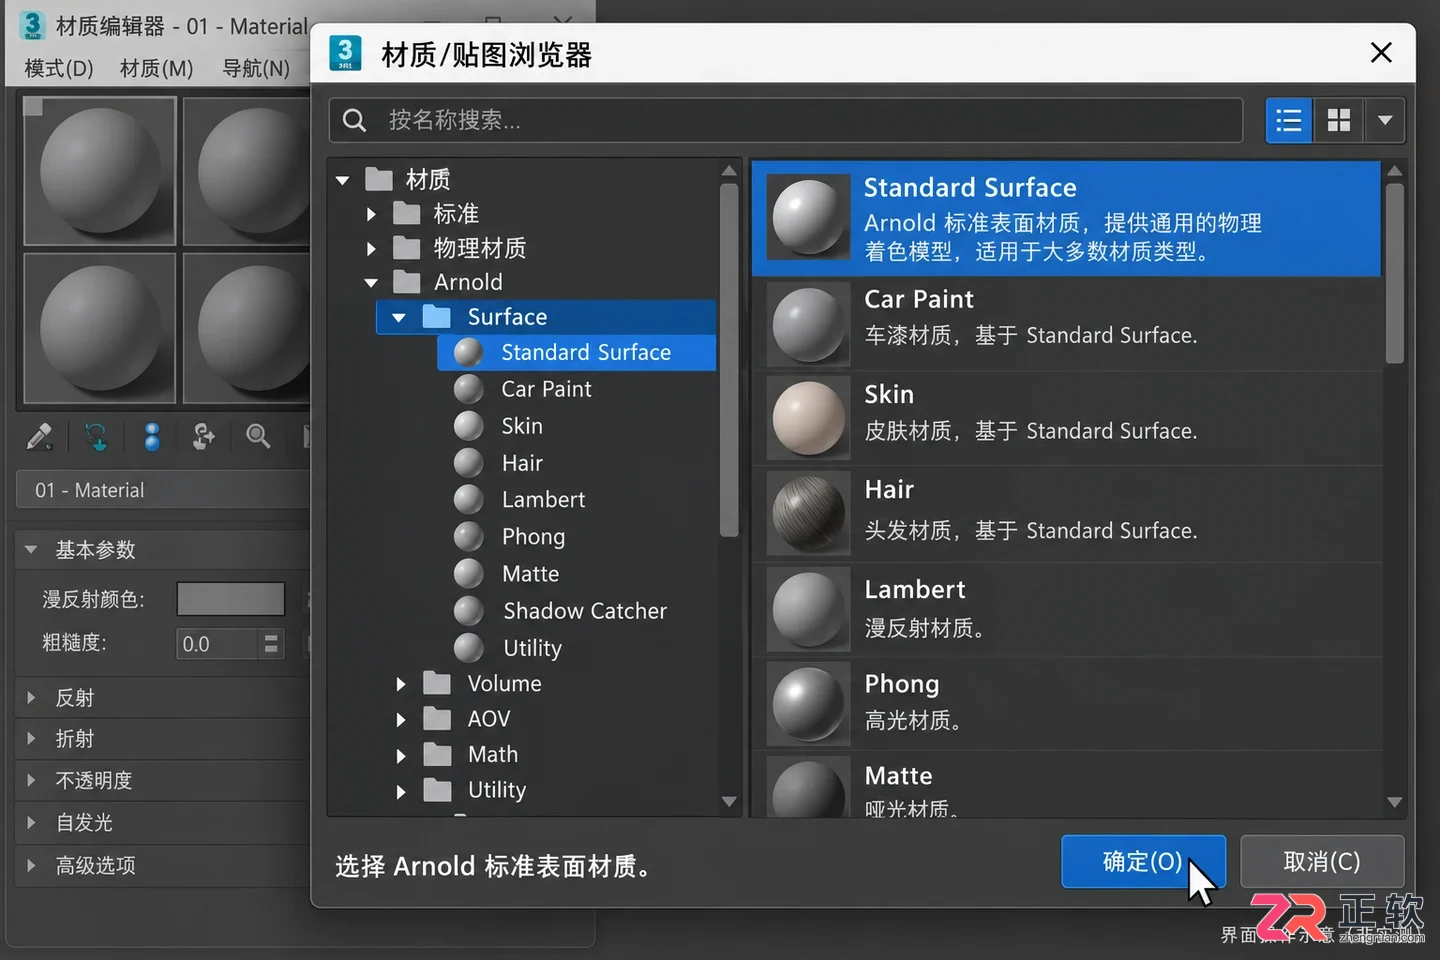Open the 材质(M) menu
The height and width of the screenshot is (960, 1440).
click(156, 68)
